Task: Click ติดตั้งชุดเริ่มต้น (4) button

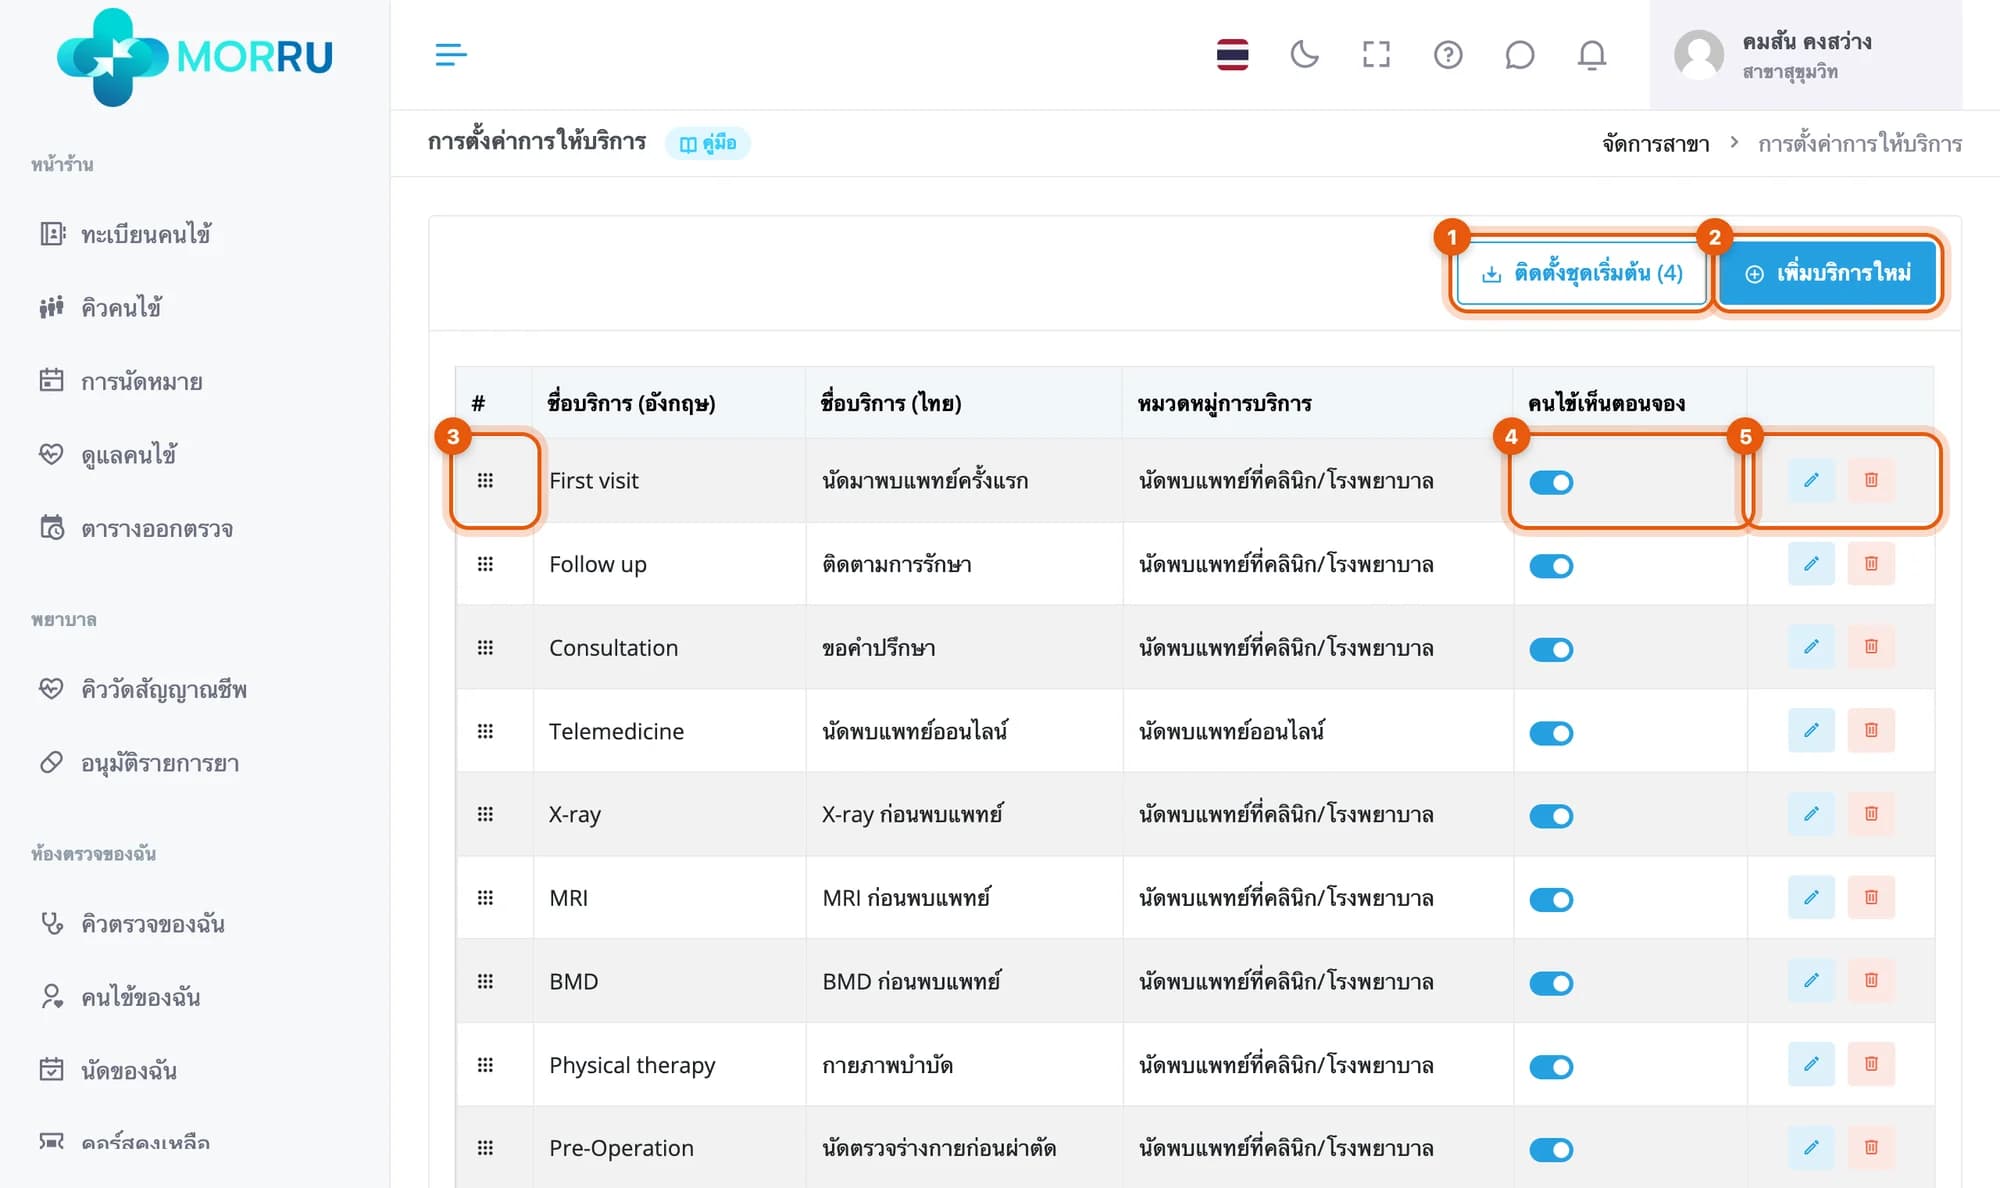Action: [x=1581, y=273]
